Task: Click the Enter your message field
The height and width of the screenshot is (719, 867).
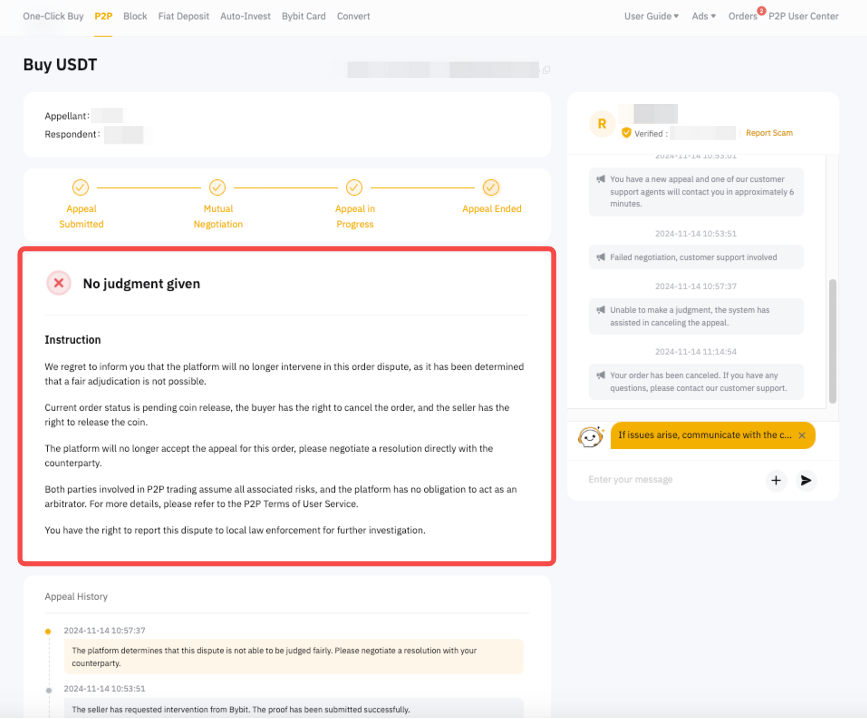Action: pyautogui.click(x=665, y=480)
